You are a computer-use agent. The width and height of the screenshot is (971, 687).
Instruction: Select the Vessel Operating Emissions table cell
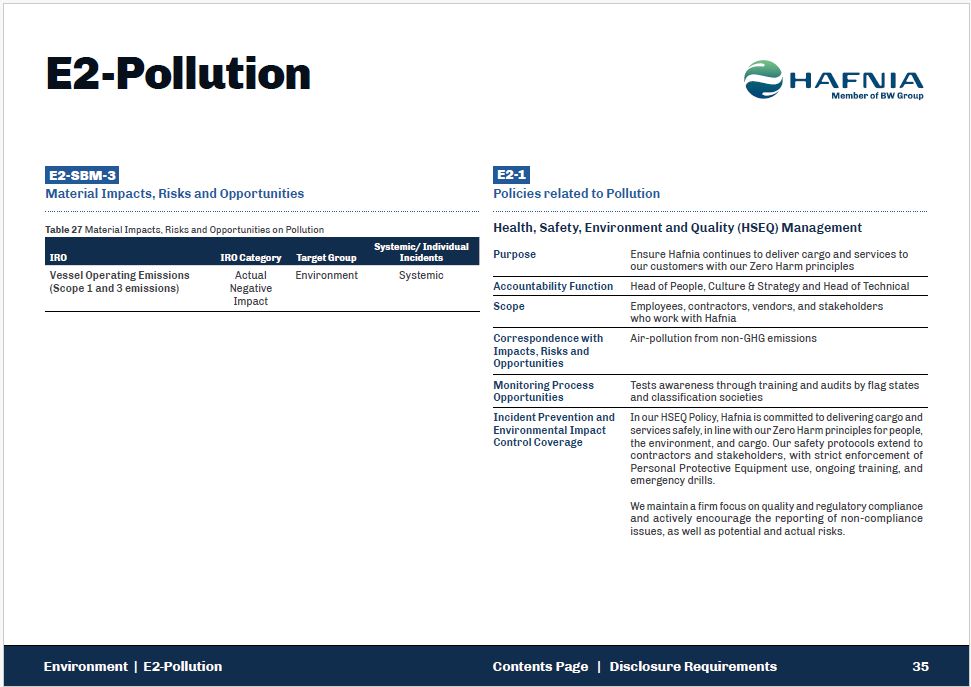click(x=119, y=282)
